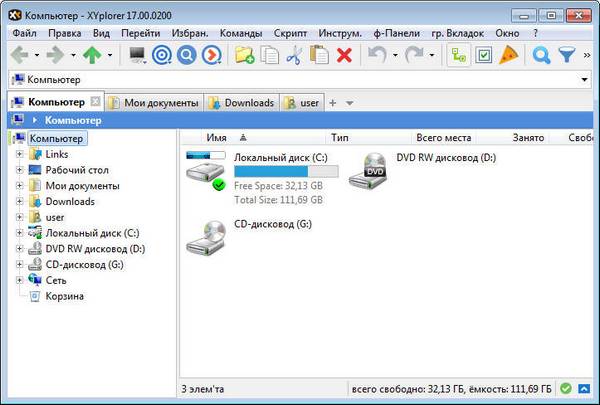Click the blue Find circle icon
This screenshot has height=405, width=600.
187,55
